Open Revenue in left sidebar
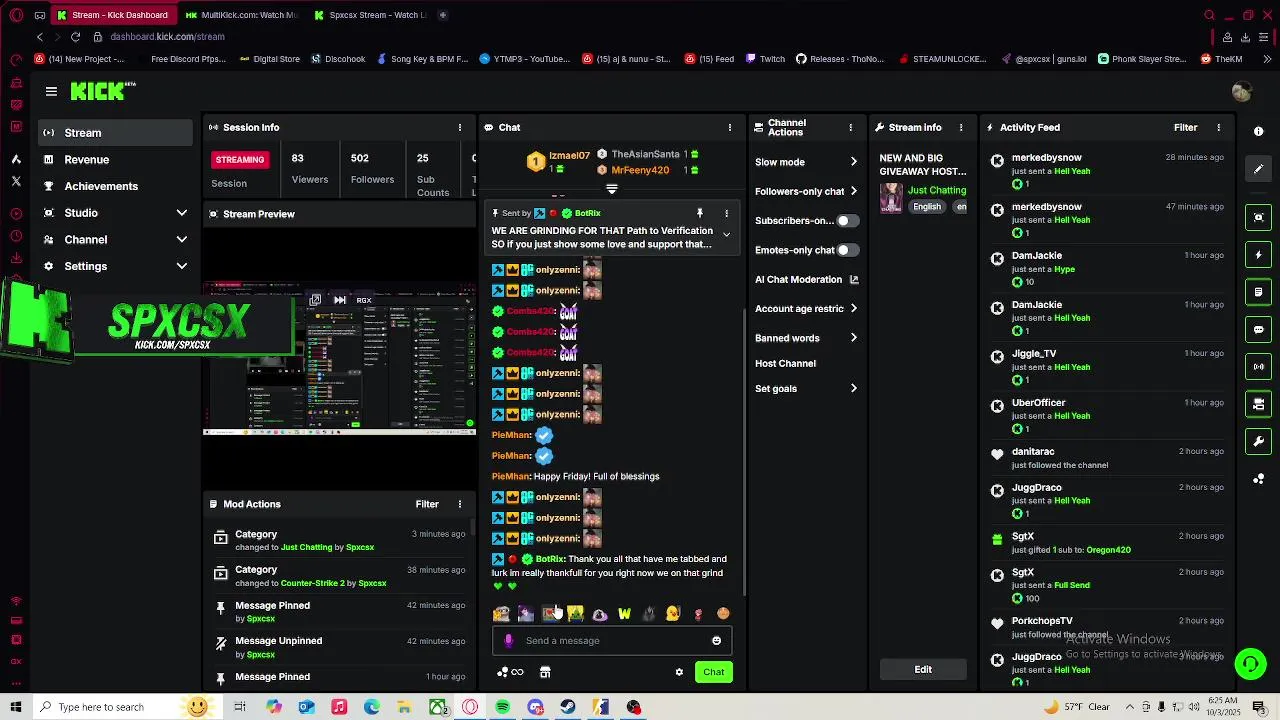Screen dimensions: 1280x720 click(116, 160)
